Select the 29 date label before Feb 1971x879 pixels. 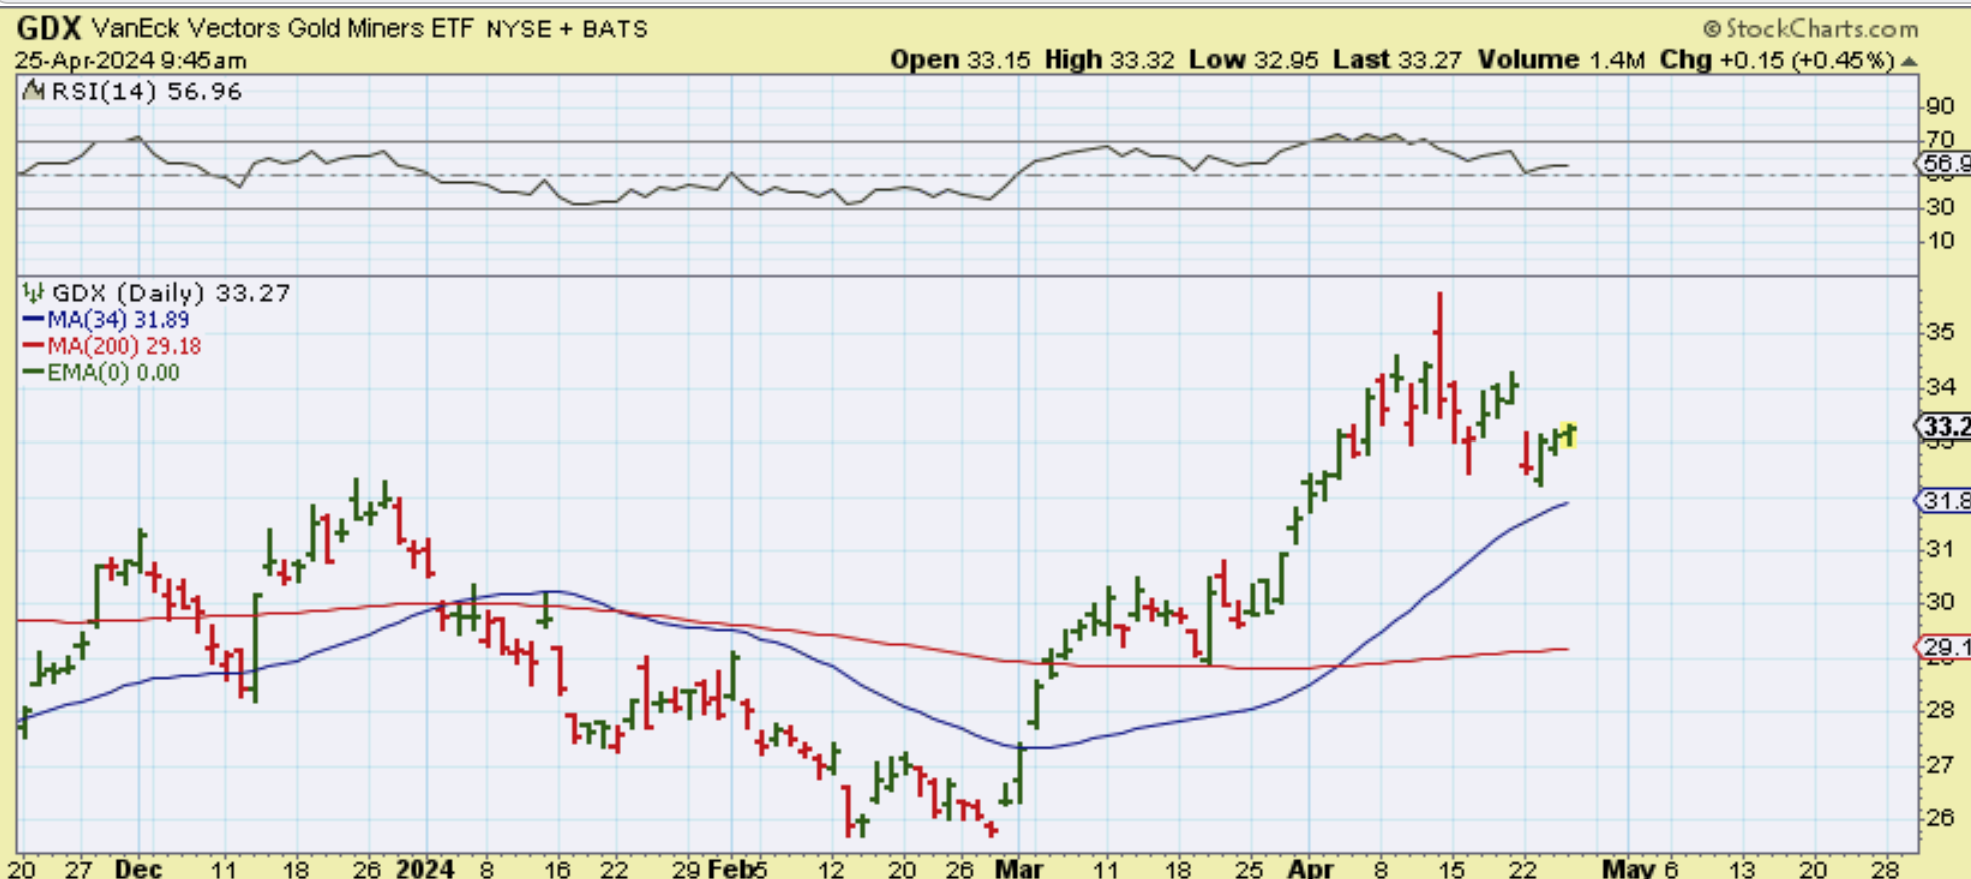pos(686,868)
